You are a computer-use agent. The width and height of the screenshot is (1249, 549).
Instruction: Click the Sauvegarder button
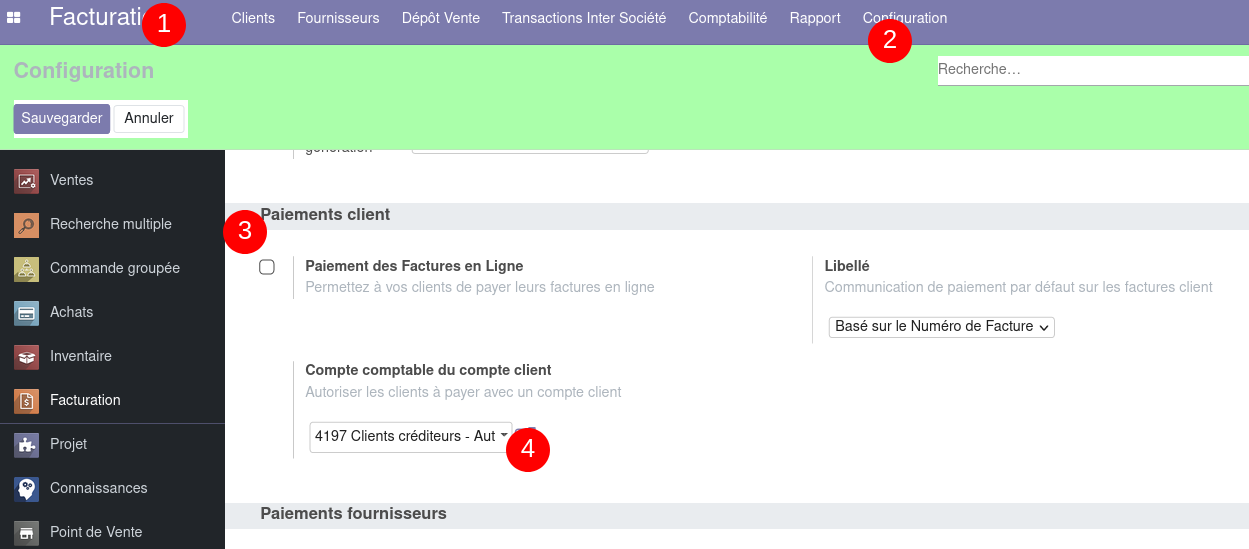tap(62, 118)
